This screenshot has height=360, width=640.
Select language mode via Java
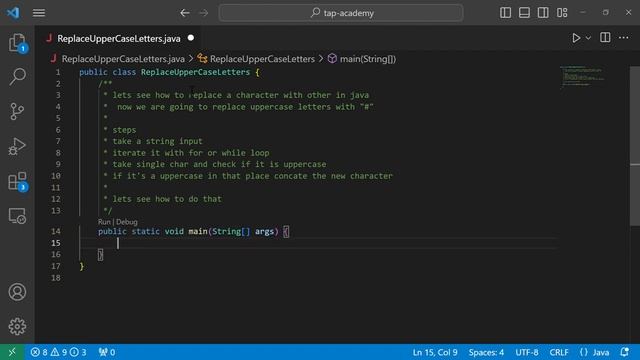(x=601, y=352)
